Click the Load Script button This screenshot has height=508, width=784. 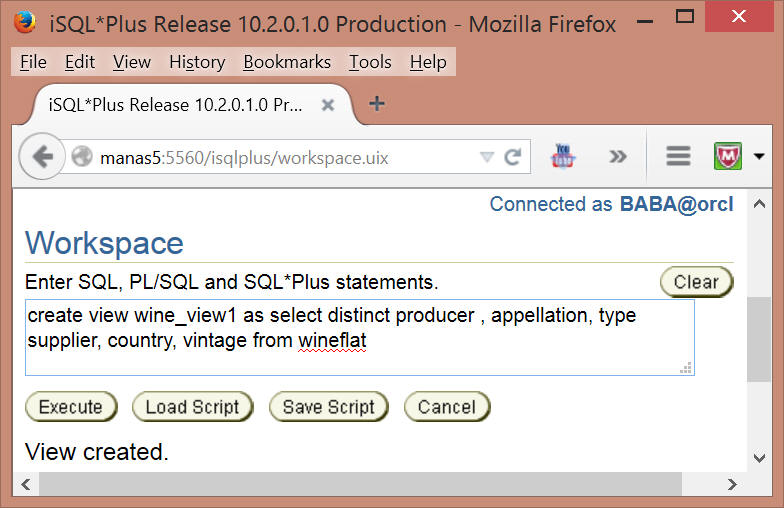[192, 407]
